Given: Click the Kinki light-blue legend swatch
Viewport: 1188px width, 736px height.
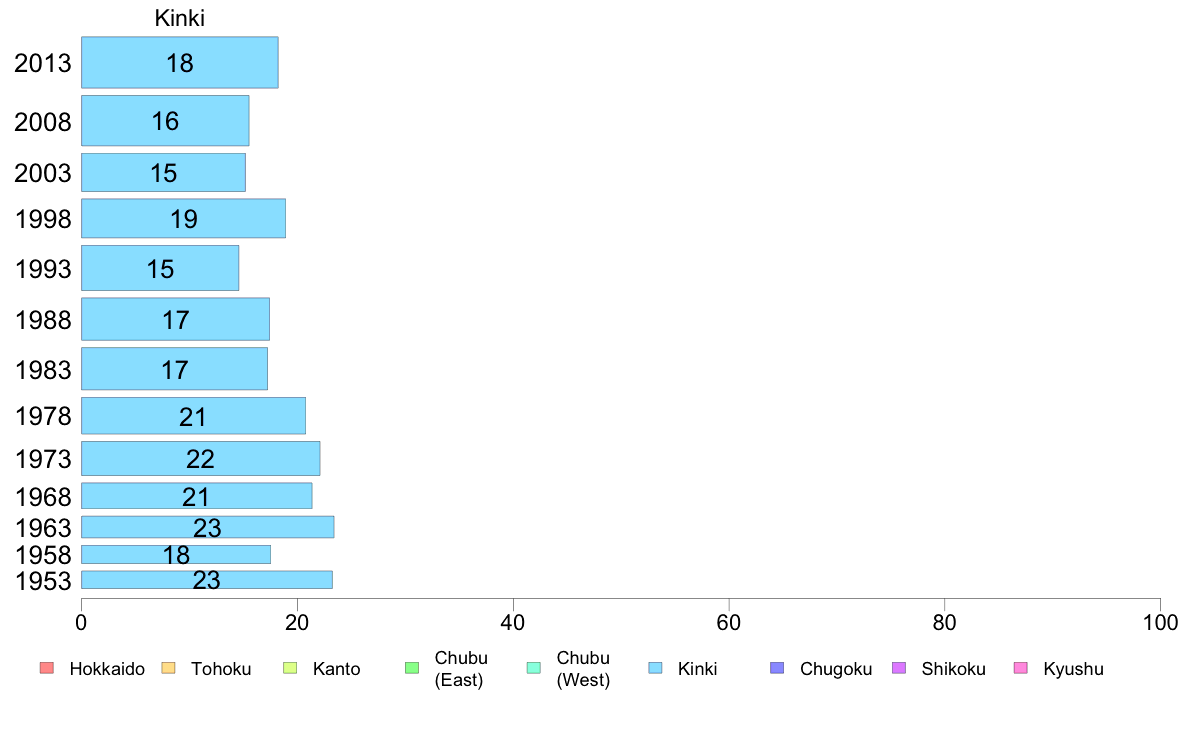Looking at the screenshot, I should tap(655, 668).
